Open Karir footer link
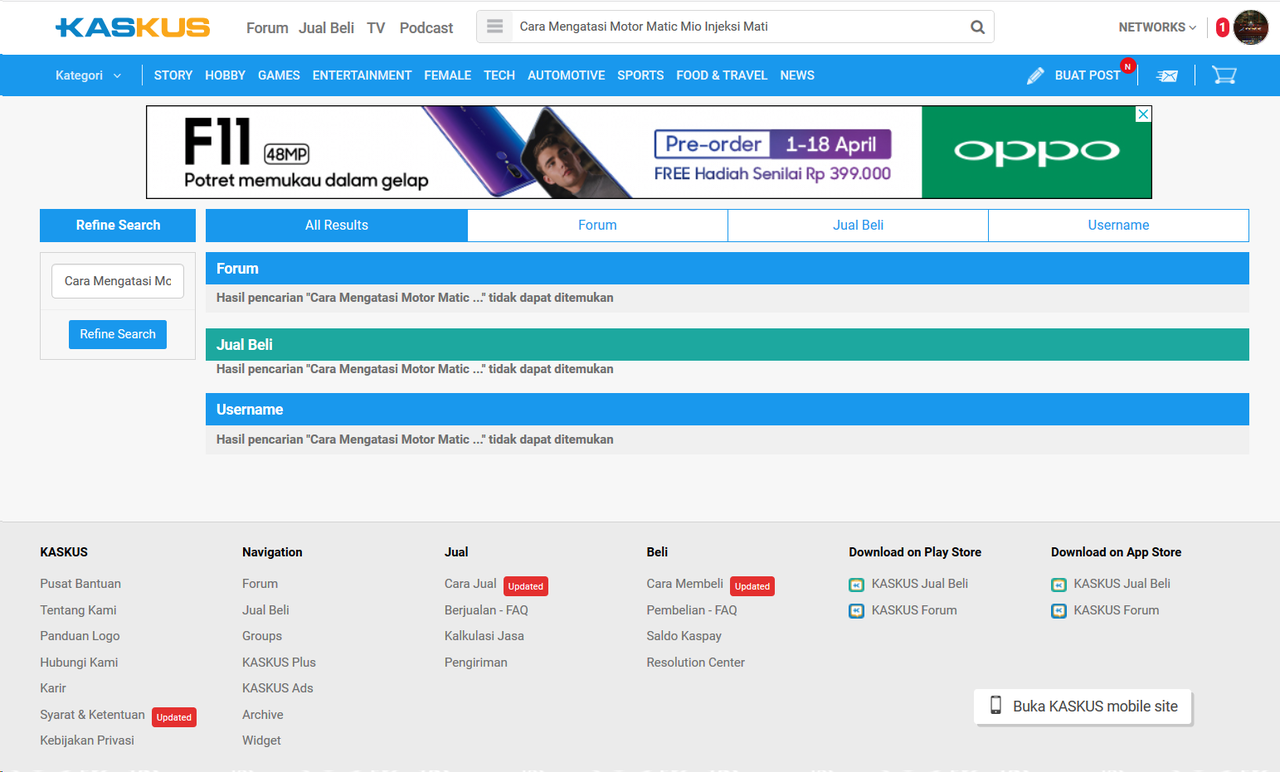The height and width of the screenshot is (772, 1280). pyautogui.click(x=53, y=688)
